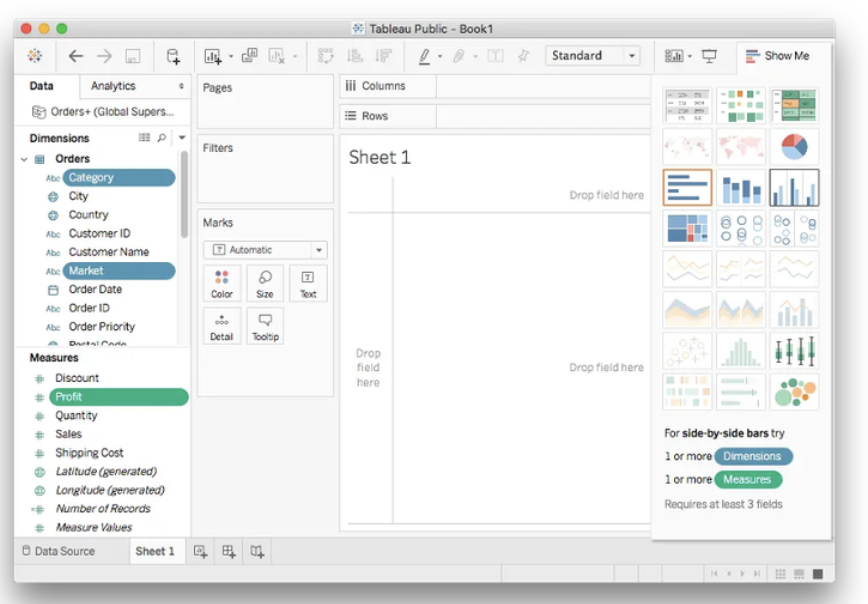The height and width of the screenshot is (604, 868).
Task: Select the packed bubbles chart type
Action: [794, 391]
